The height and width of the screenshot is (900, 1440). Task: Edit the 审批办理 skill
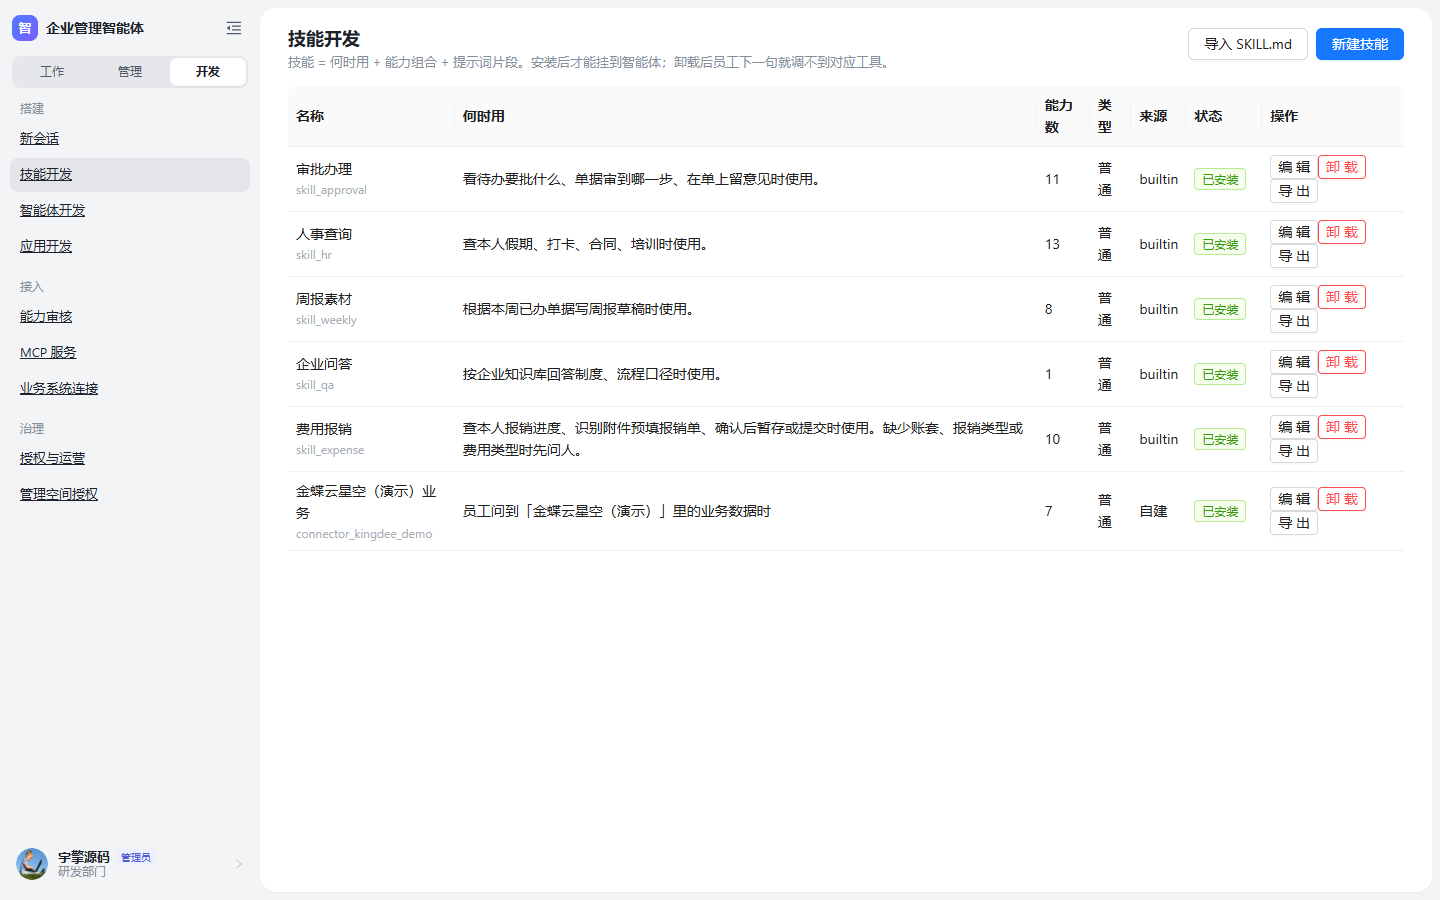(x=1294, y=167)
